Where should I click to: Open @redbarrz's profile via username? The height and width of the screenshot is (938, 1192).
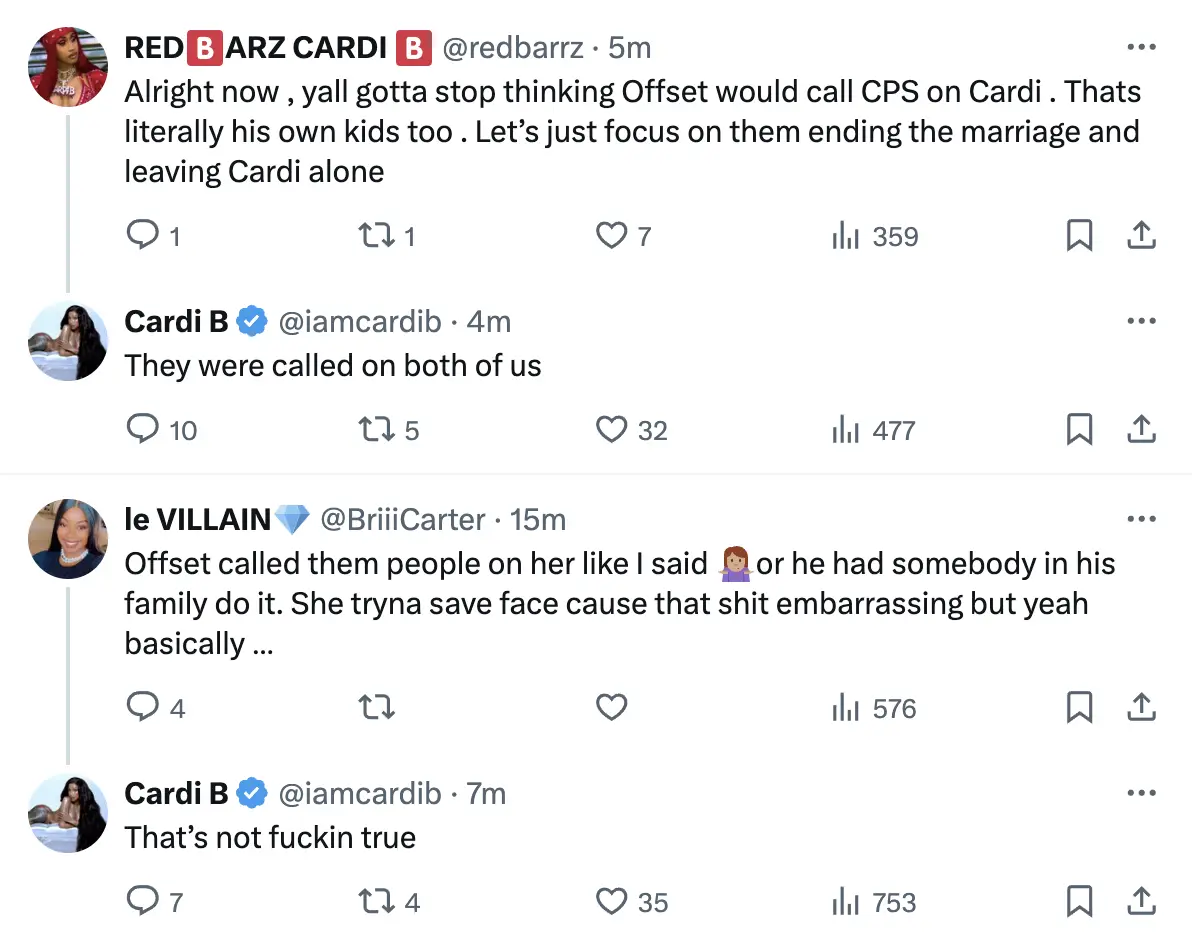513,47
